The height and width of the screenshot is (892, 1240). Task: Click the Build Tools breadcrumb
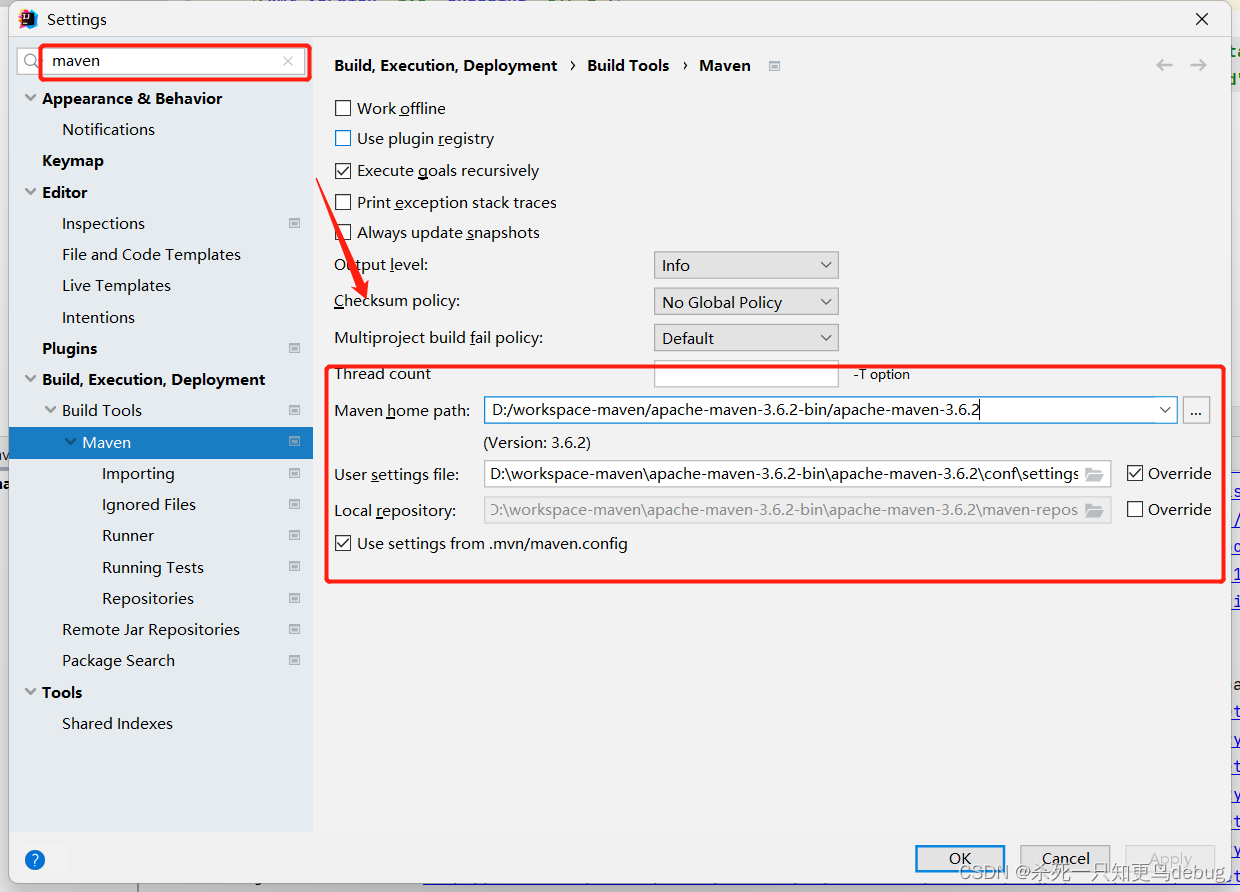[628, 65]
